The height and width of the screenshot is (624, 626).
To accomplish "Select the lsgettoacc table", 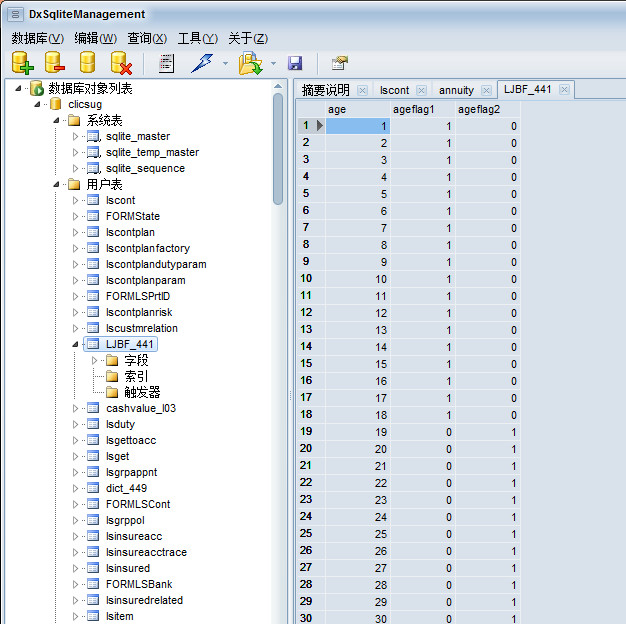I will pos(131,440).
